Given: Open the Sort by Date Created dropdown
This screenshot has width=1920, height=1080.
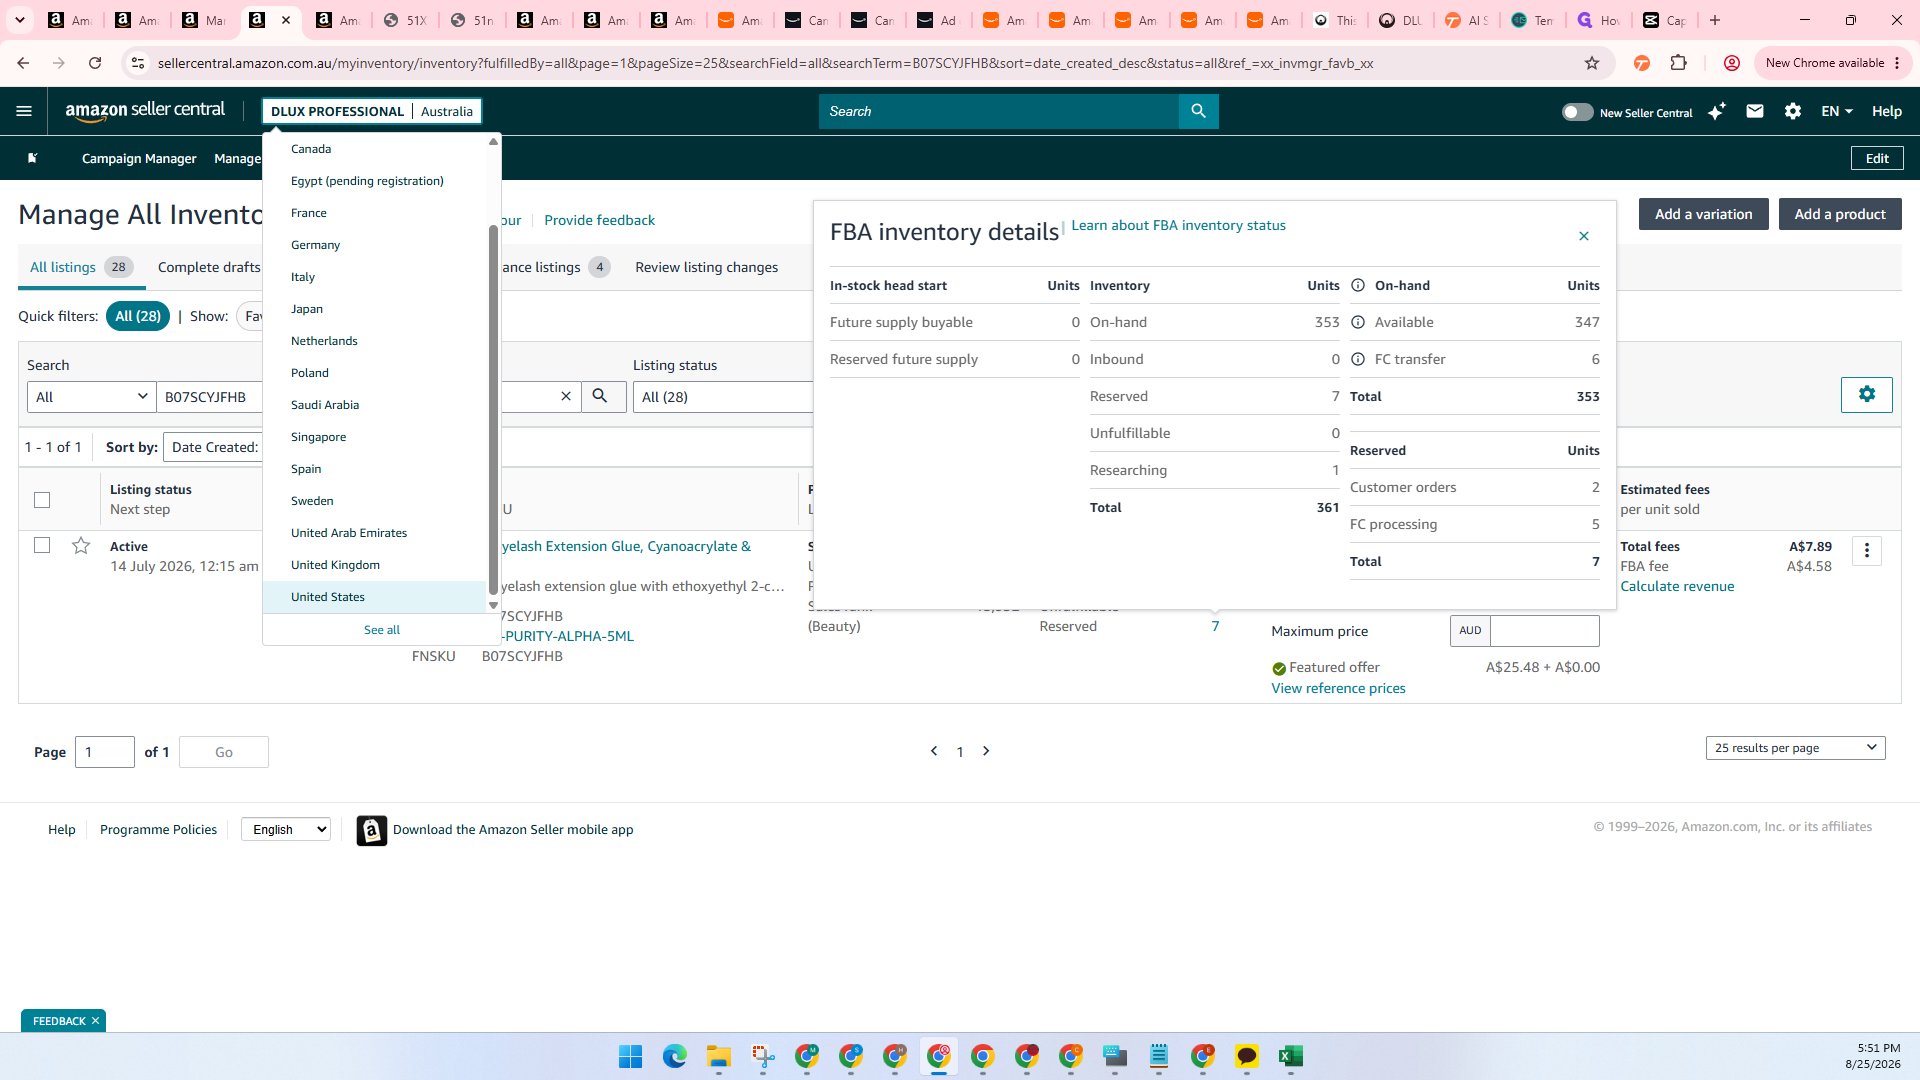Looking at the screenshot, I should [x=214, y=447].
